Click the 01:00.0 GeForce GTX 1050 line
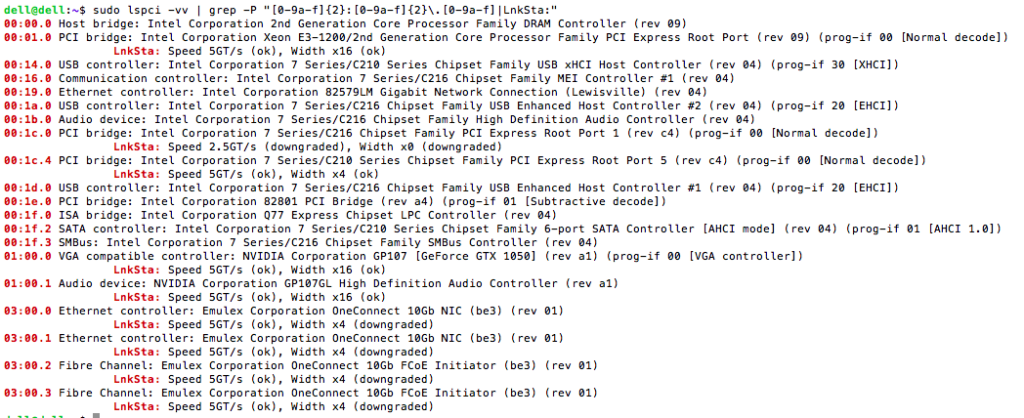The image size is (1024, 418). tap(403, 256)
